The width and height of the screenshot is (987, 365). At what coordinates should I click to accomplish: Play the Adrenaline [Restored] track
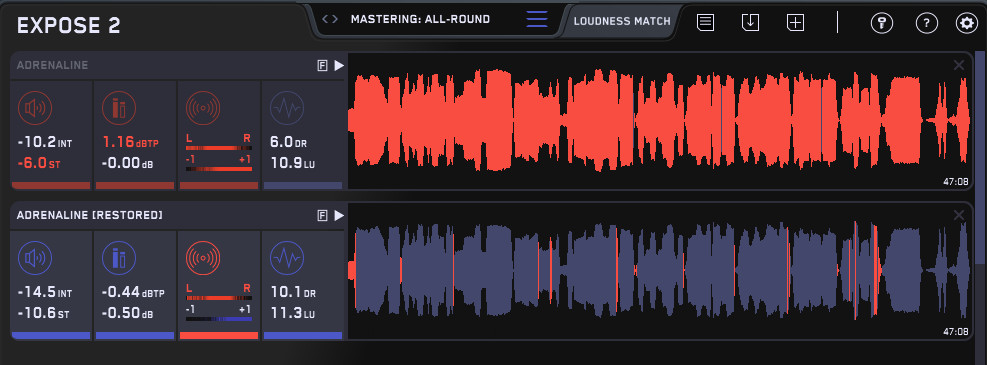[339, 216]
